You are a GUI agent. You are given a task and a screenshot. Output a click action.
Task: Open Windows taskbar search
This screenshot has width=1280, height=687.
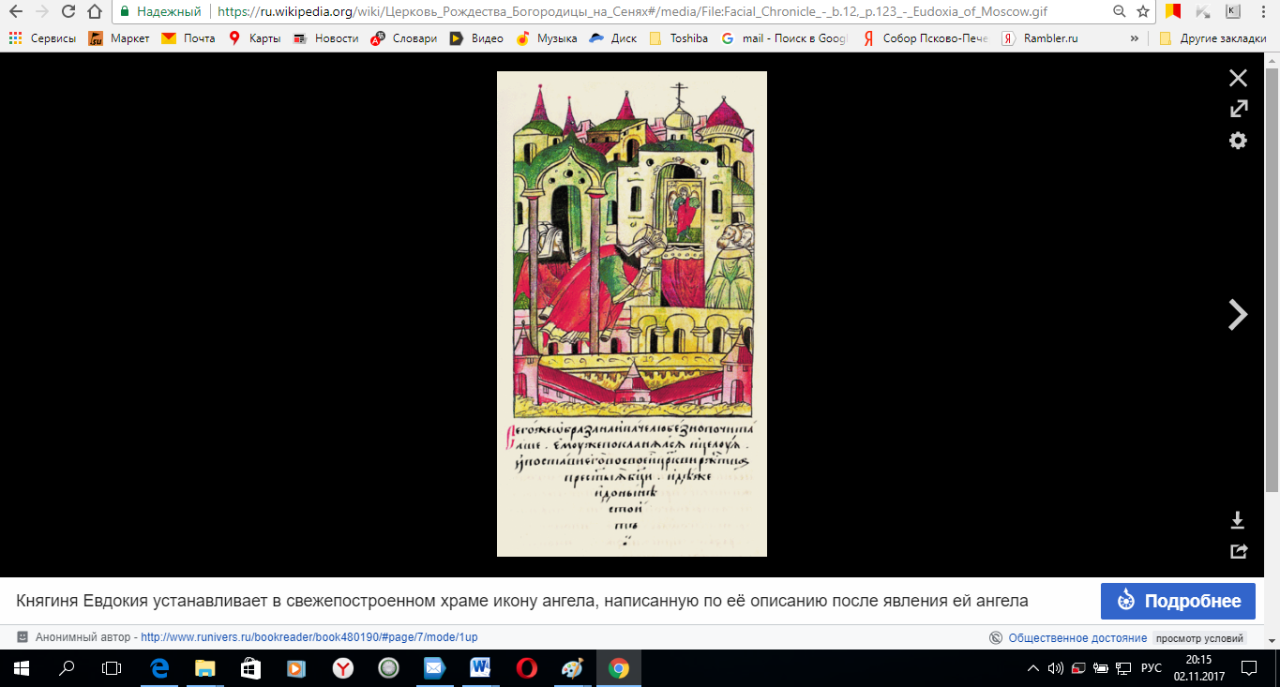[67, 668]
